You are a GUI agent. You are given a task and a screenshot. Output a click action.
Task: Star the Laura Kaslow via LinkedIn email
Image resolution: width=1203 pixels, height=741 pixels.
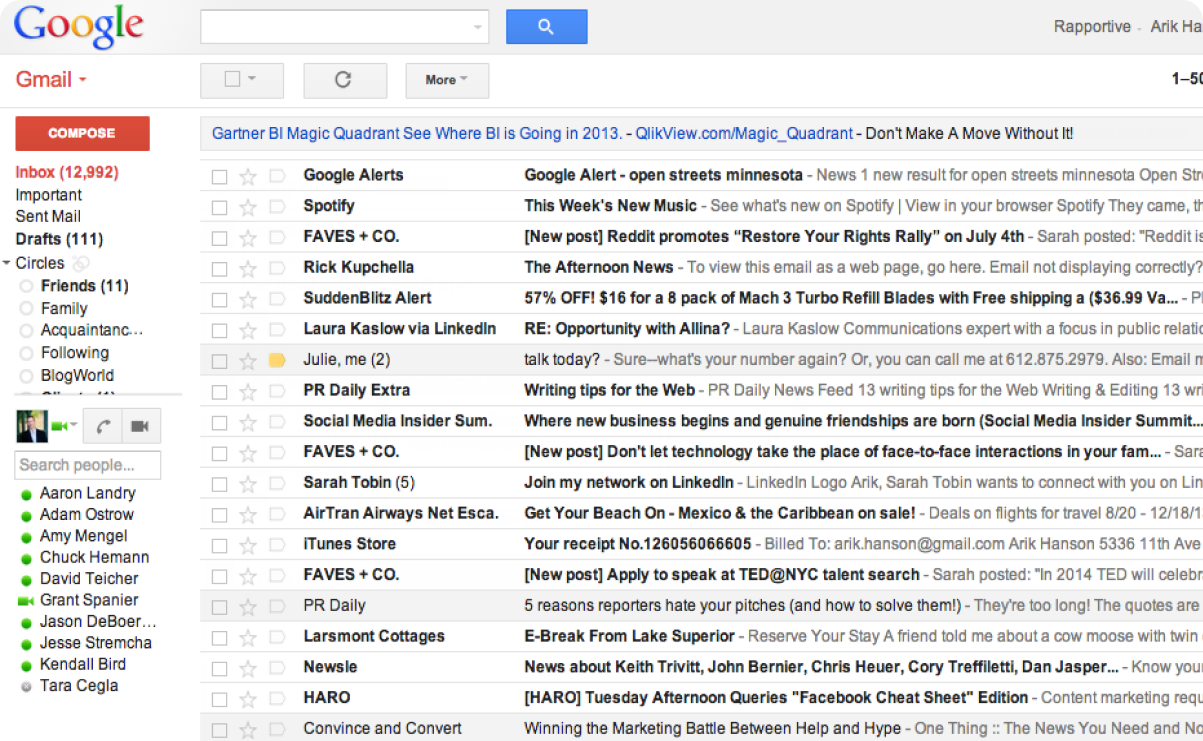click(x=248, y=330)
